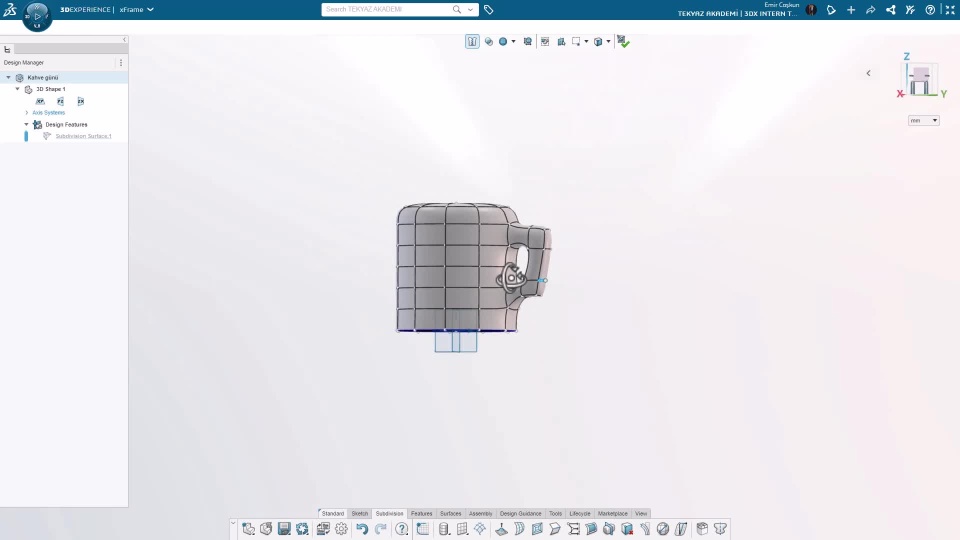
Task: Toggle the highlighted first view toolbar button
Action: pyautogui.click(x=472, y=42)
